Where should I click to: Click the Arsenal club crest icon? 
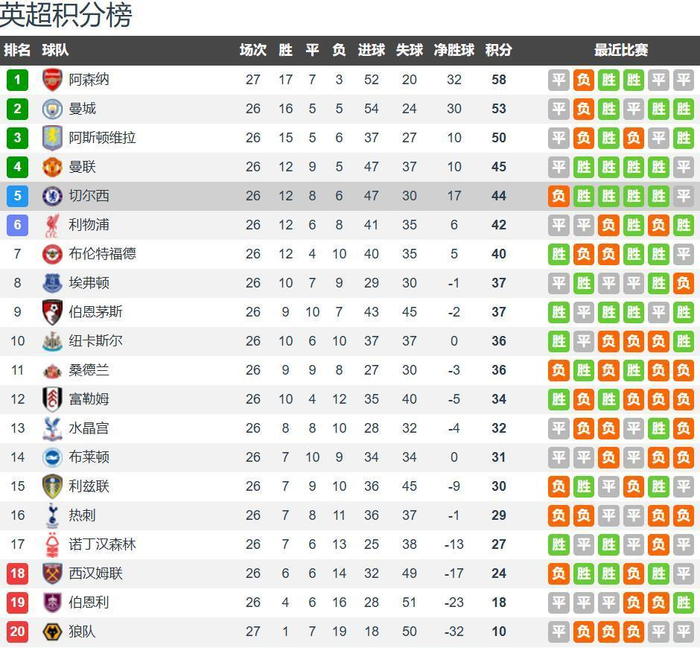[52, 80]
